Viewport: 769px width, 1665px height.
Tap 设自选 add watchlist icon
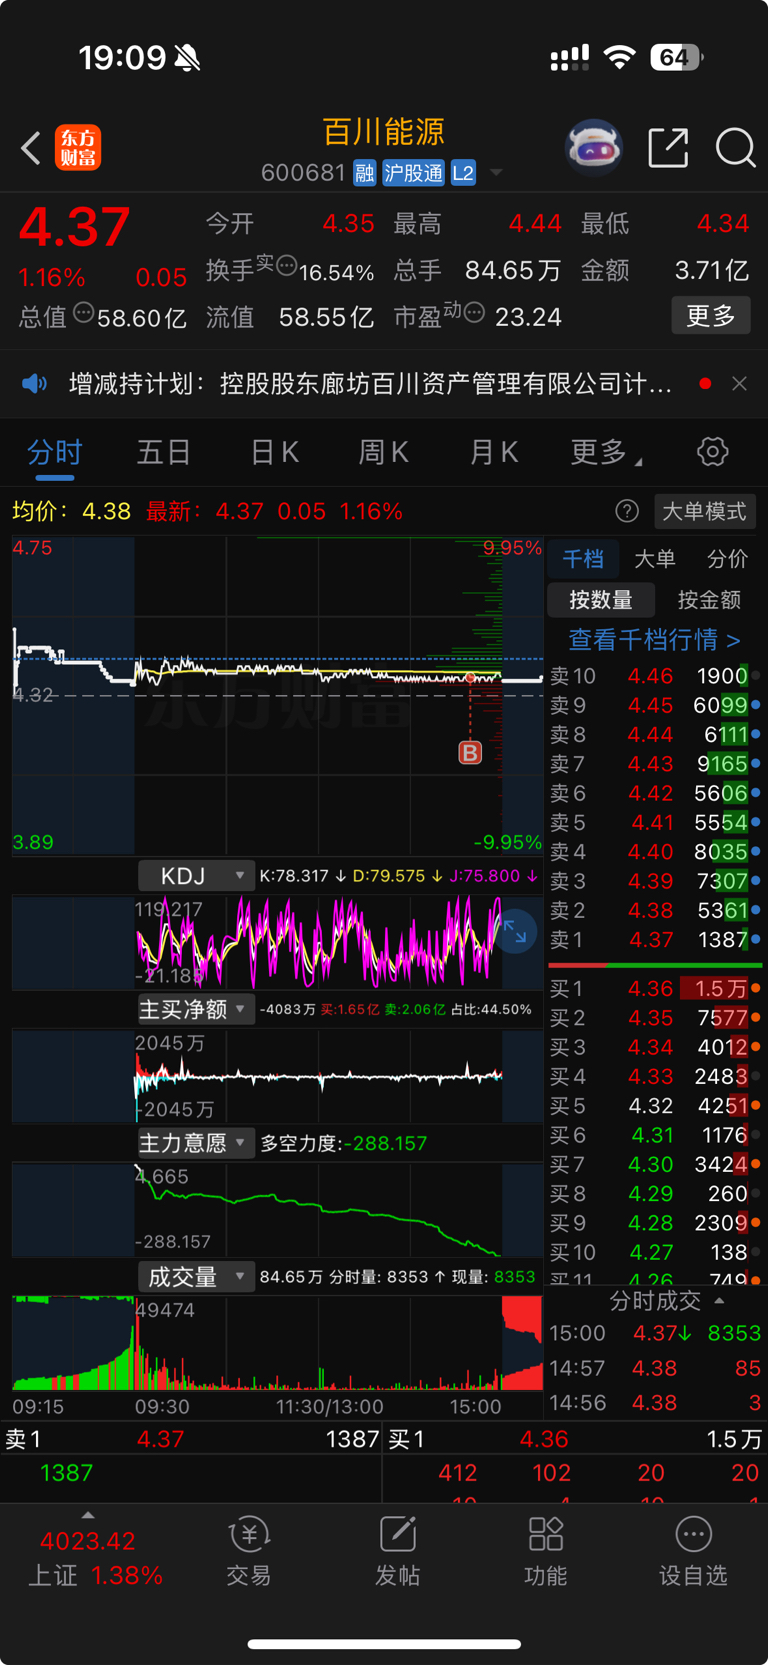coord(693,1552)
